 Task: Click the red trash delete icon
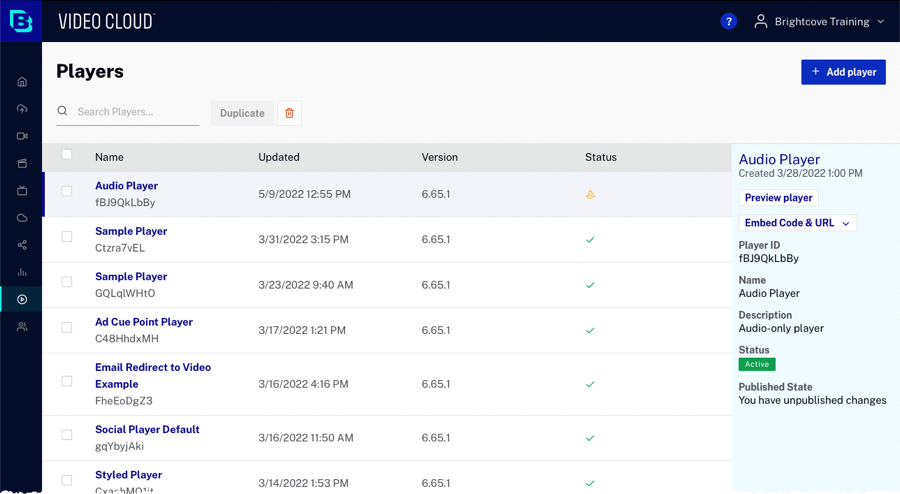coord(289,113)
